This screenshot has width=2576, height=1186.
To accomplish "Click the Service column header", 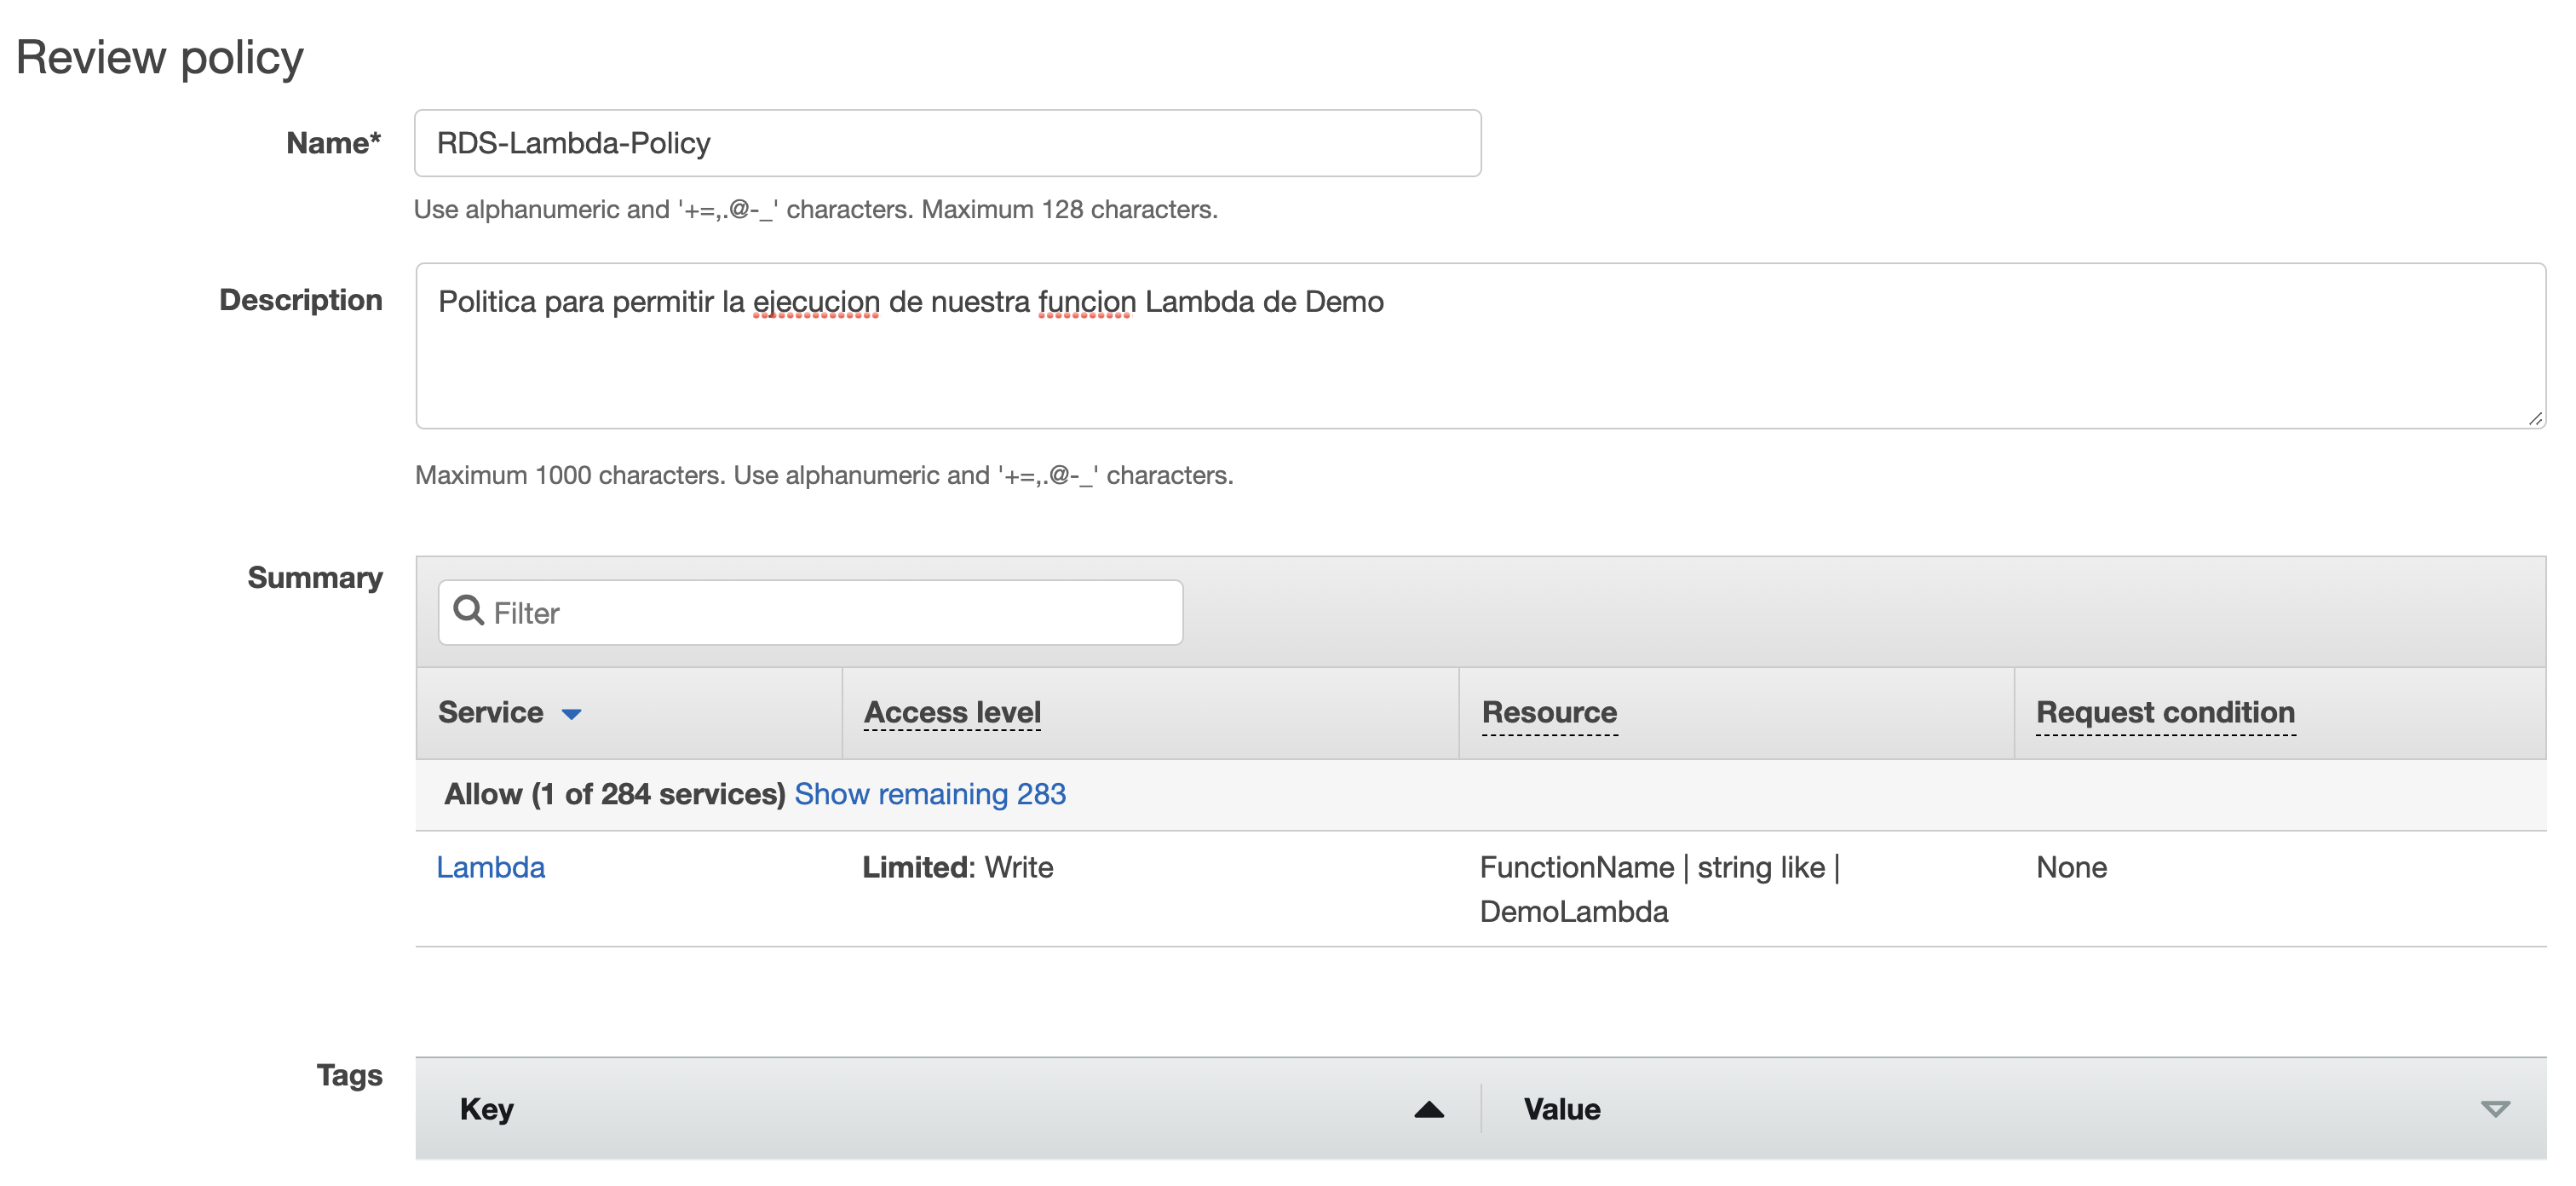I will click(490, 713).
